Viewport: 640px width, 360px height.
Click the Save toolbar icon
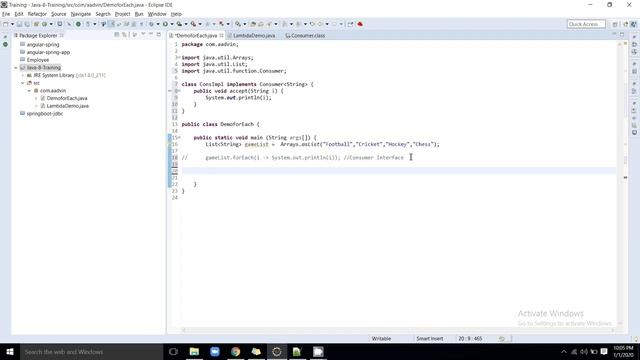(19, 24)
